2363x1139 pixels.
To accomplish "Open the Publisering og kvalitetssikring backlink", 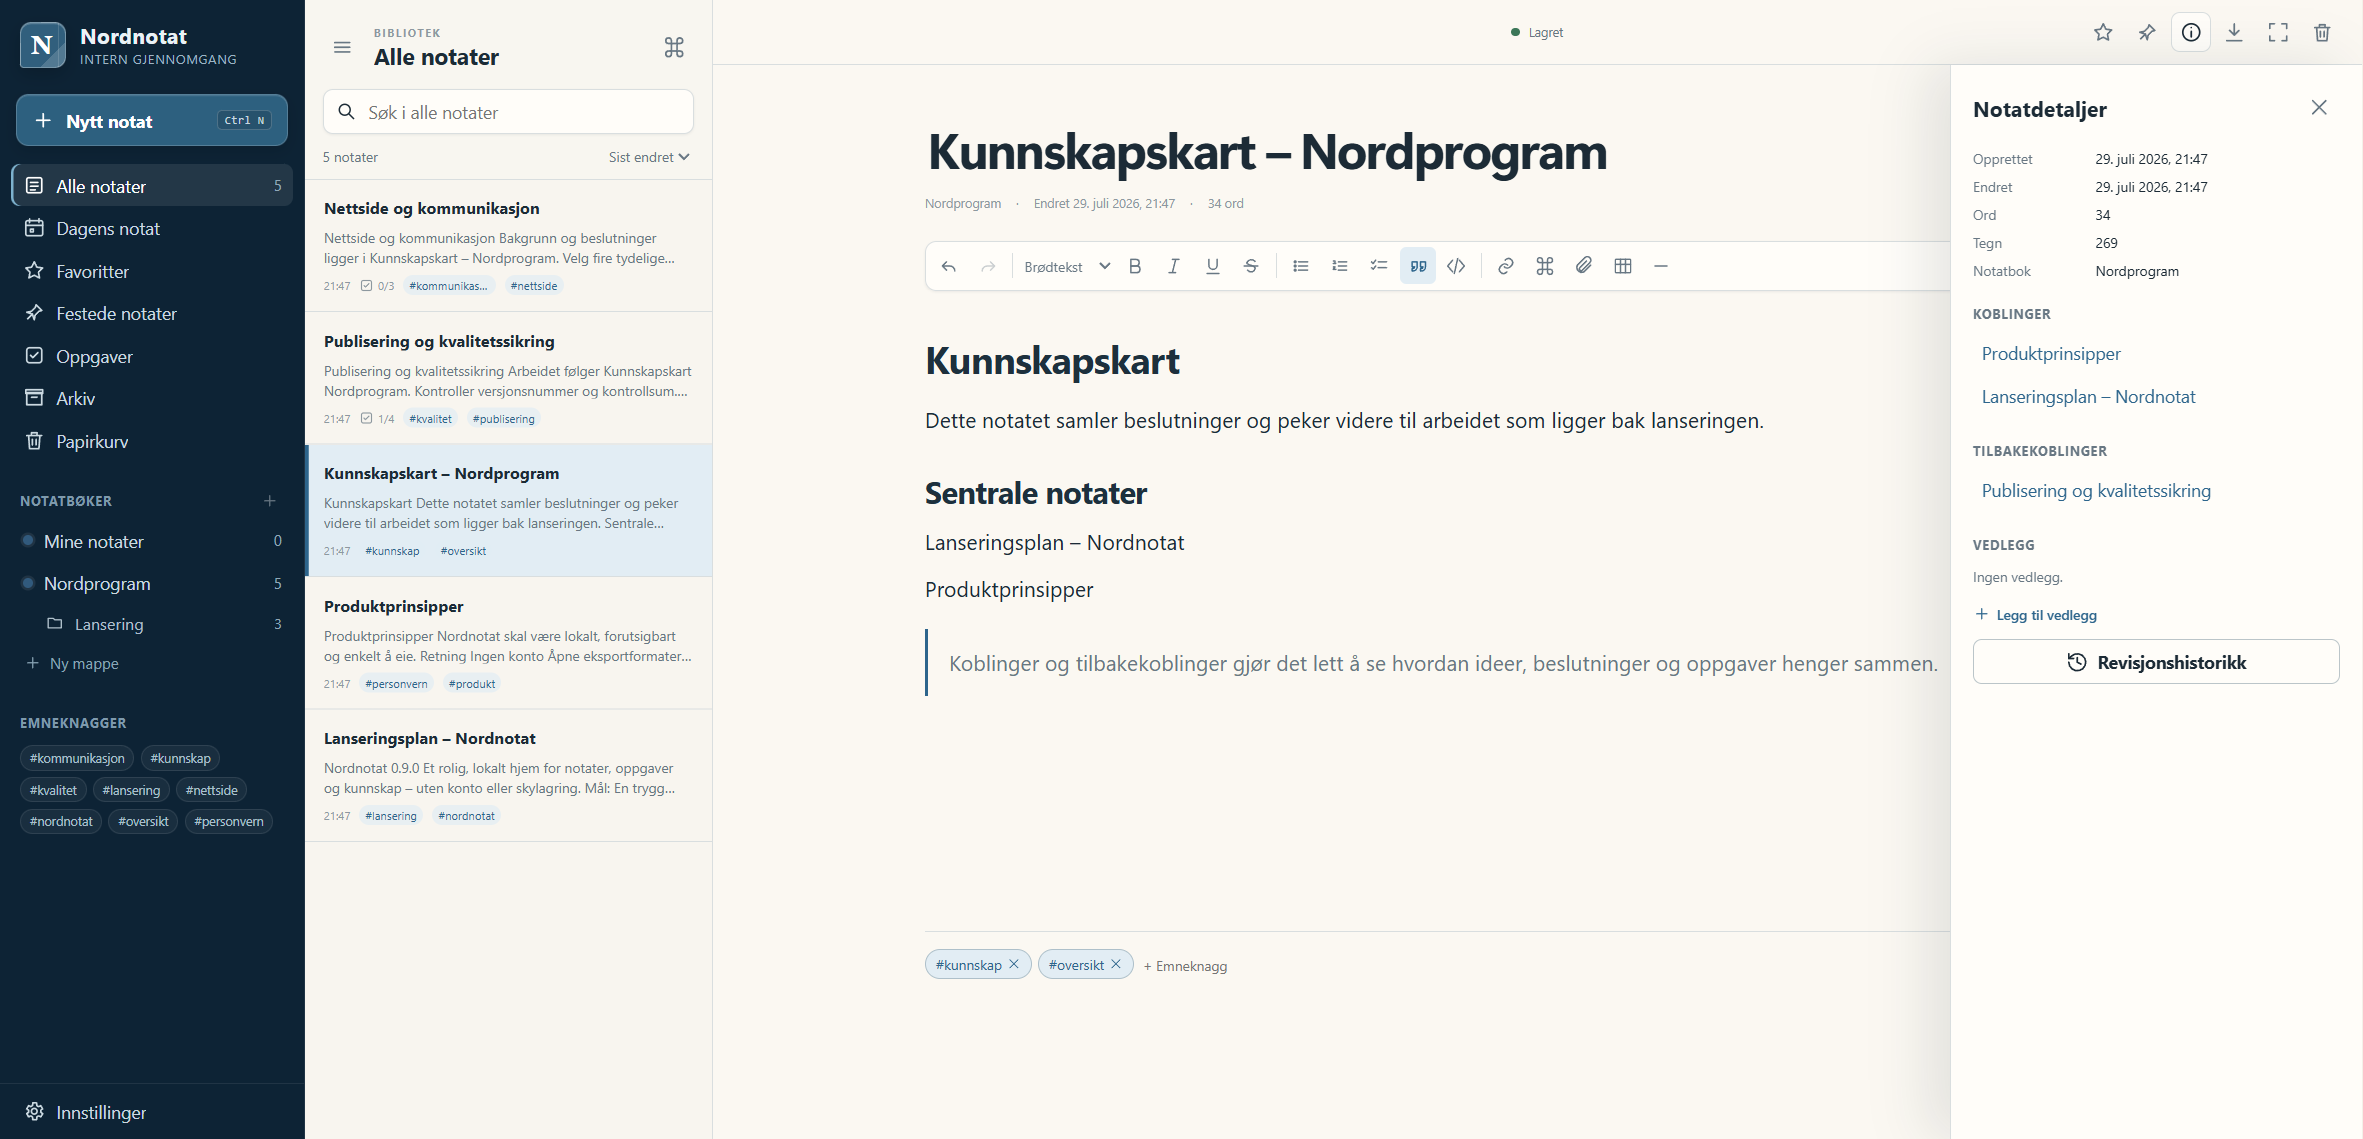I will (2096, 491).
